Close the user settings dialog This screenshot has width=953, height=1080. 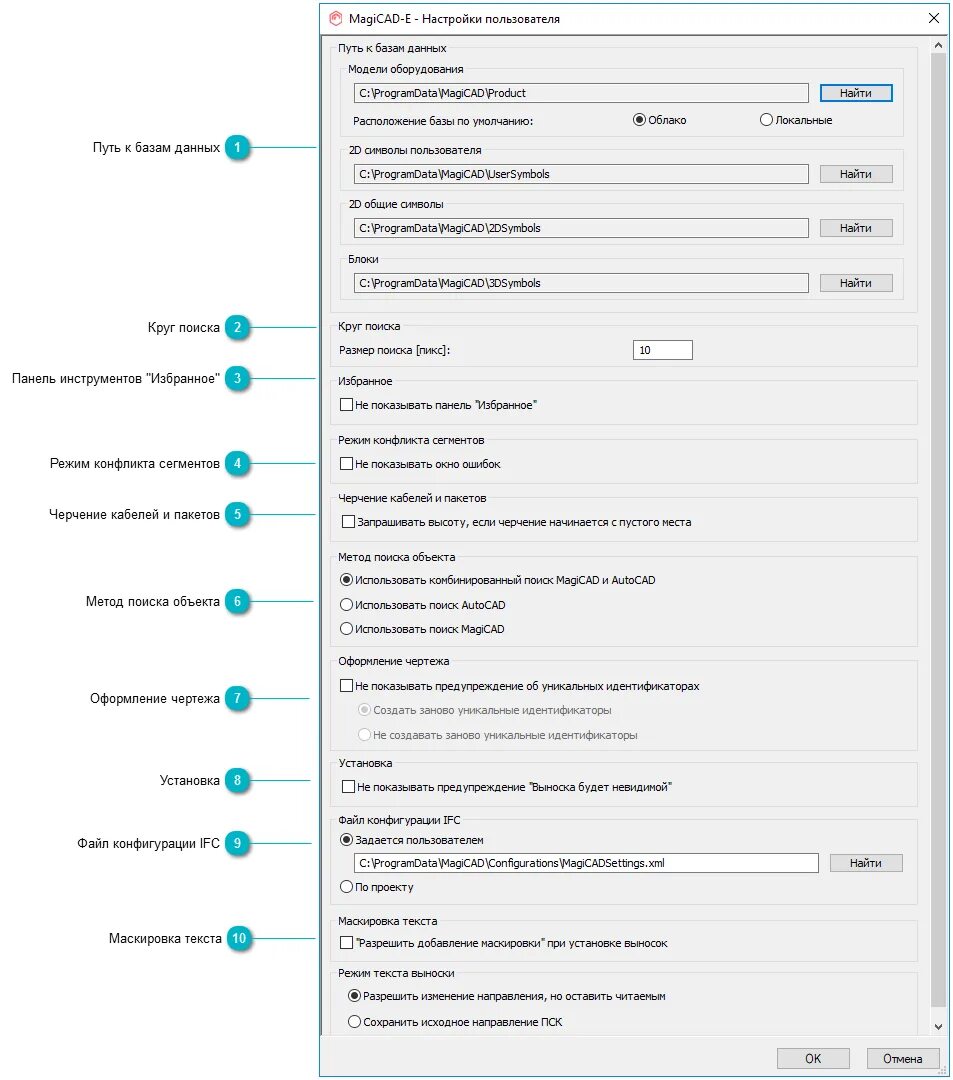pyautogui.click(x=933, y=19)
